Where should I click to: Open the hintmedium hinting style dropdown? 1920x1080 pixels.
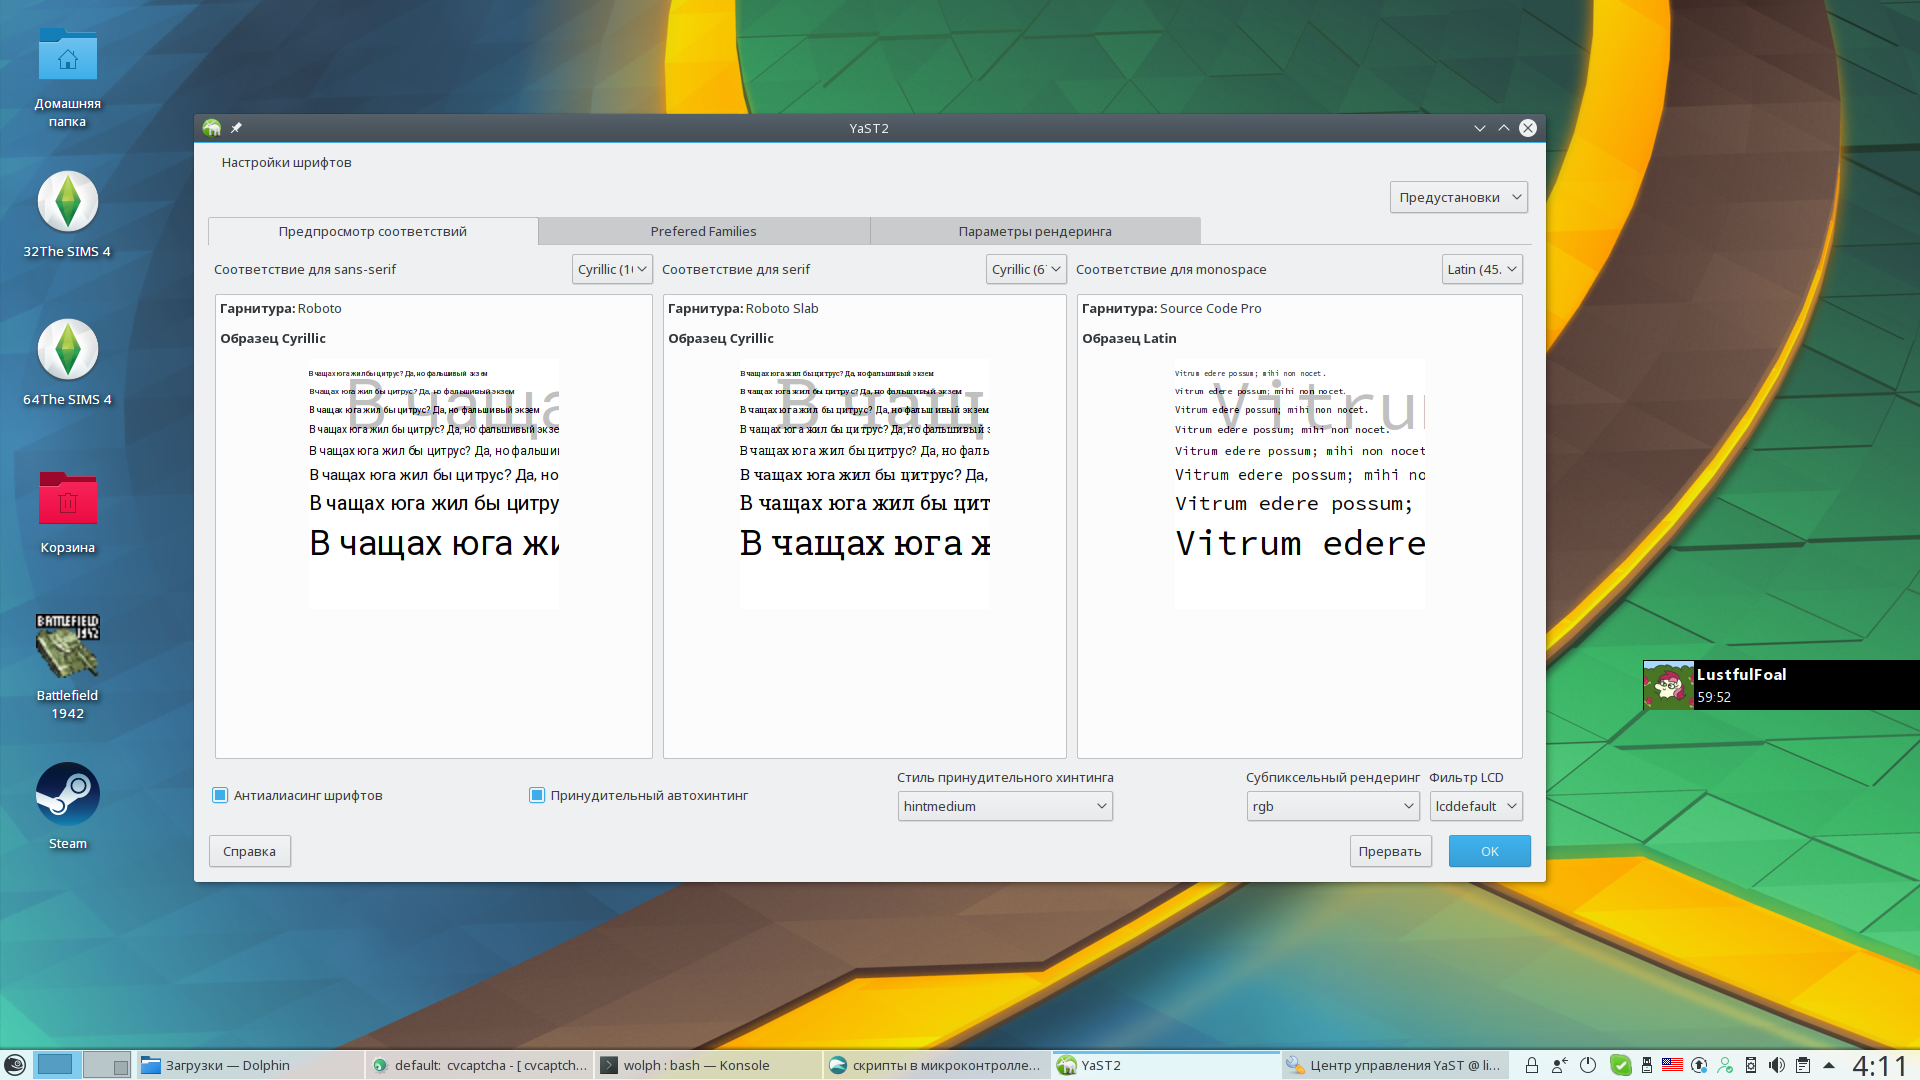coord(1005,806)
